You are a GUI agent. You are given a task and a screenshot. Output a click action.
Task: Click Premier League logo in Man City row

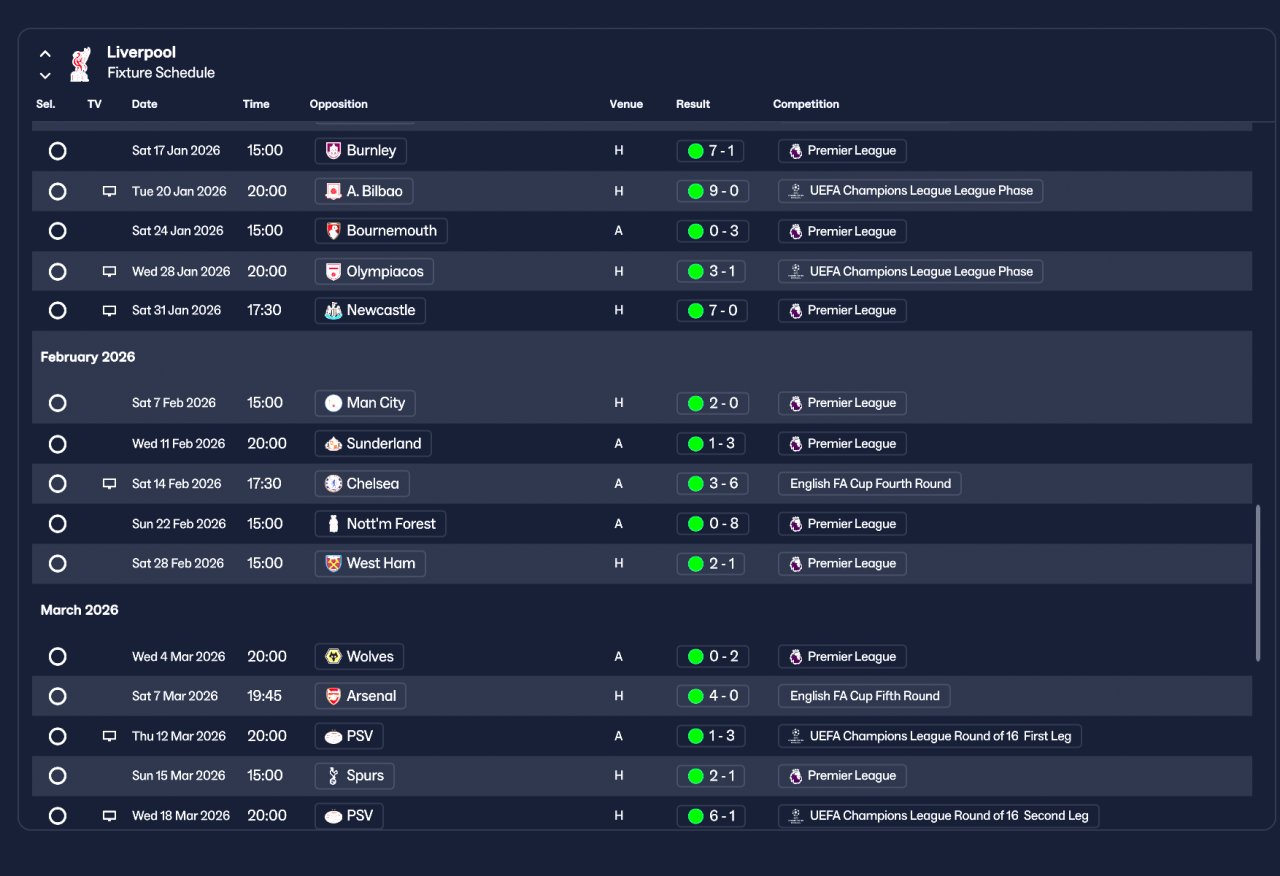[x=795, y=403]
